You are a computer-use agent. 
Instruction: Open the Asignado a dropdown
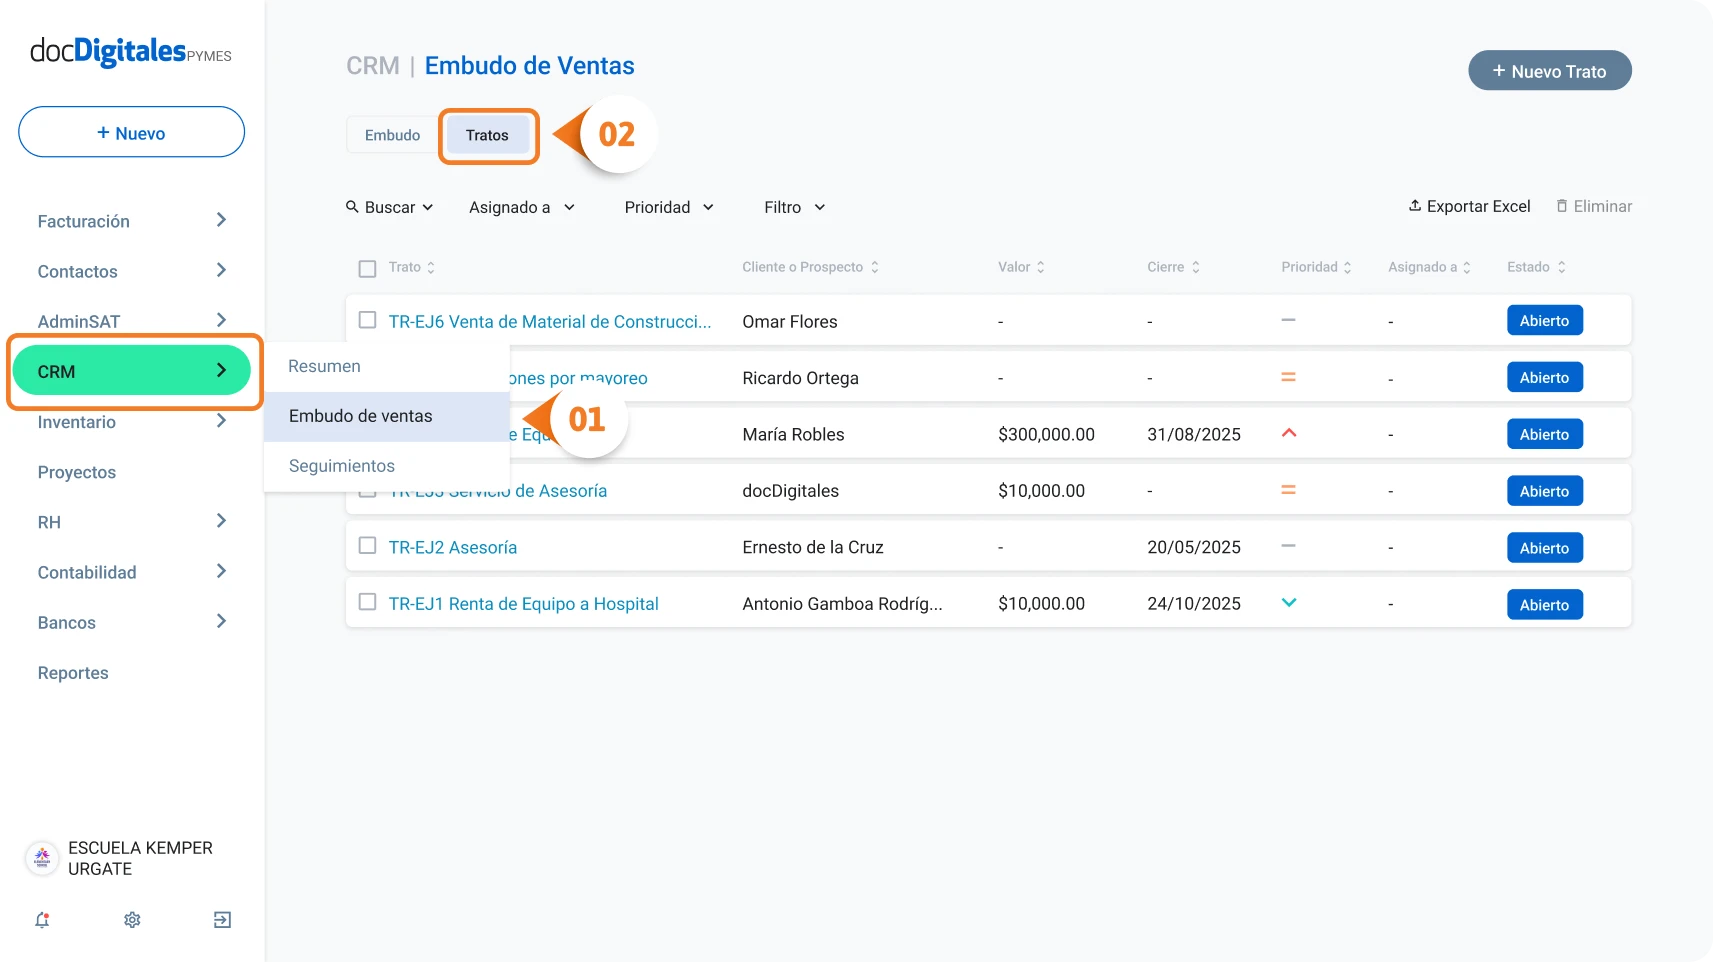[522, 207]
